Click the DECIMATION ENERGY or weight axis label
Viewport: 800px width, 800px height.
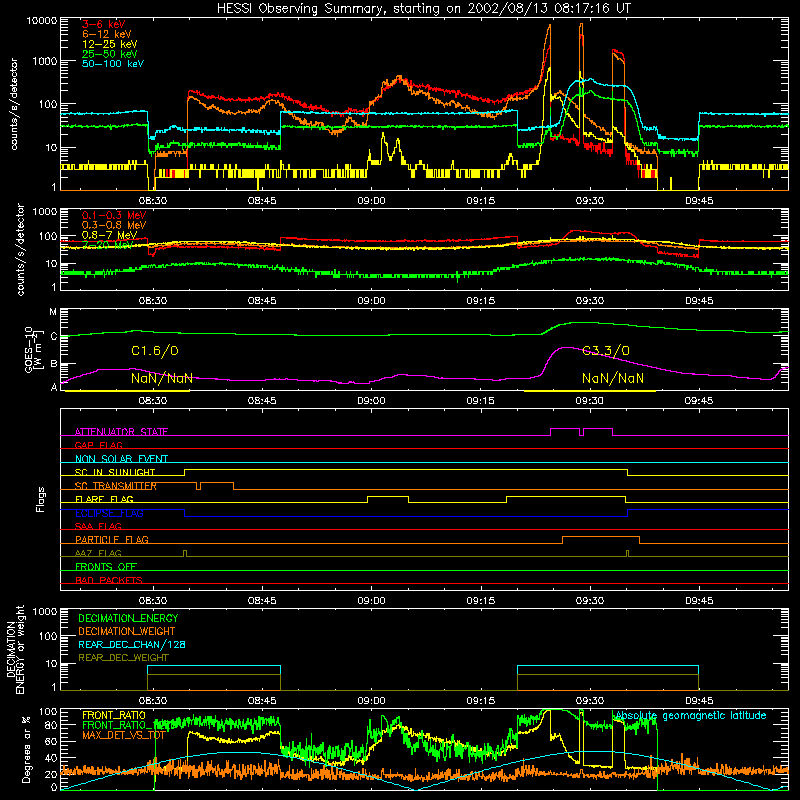pos(15,649)
